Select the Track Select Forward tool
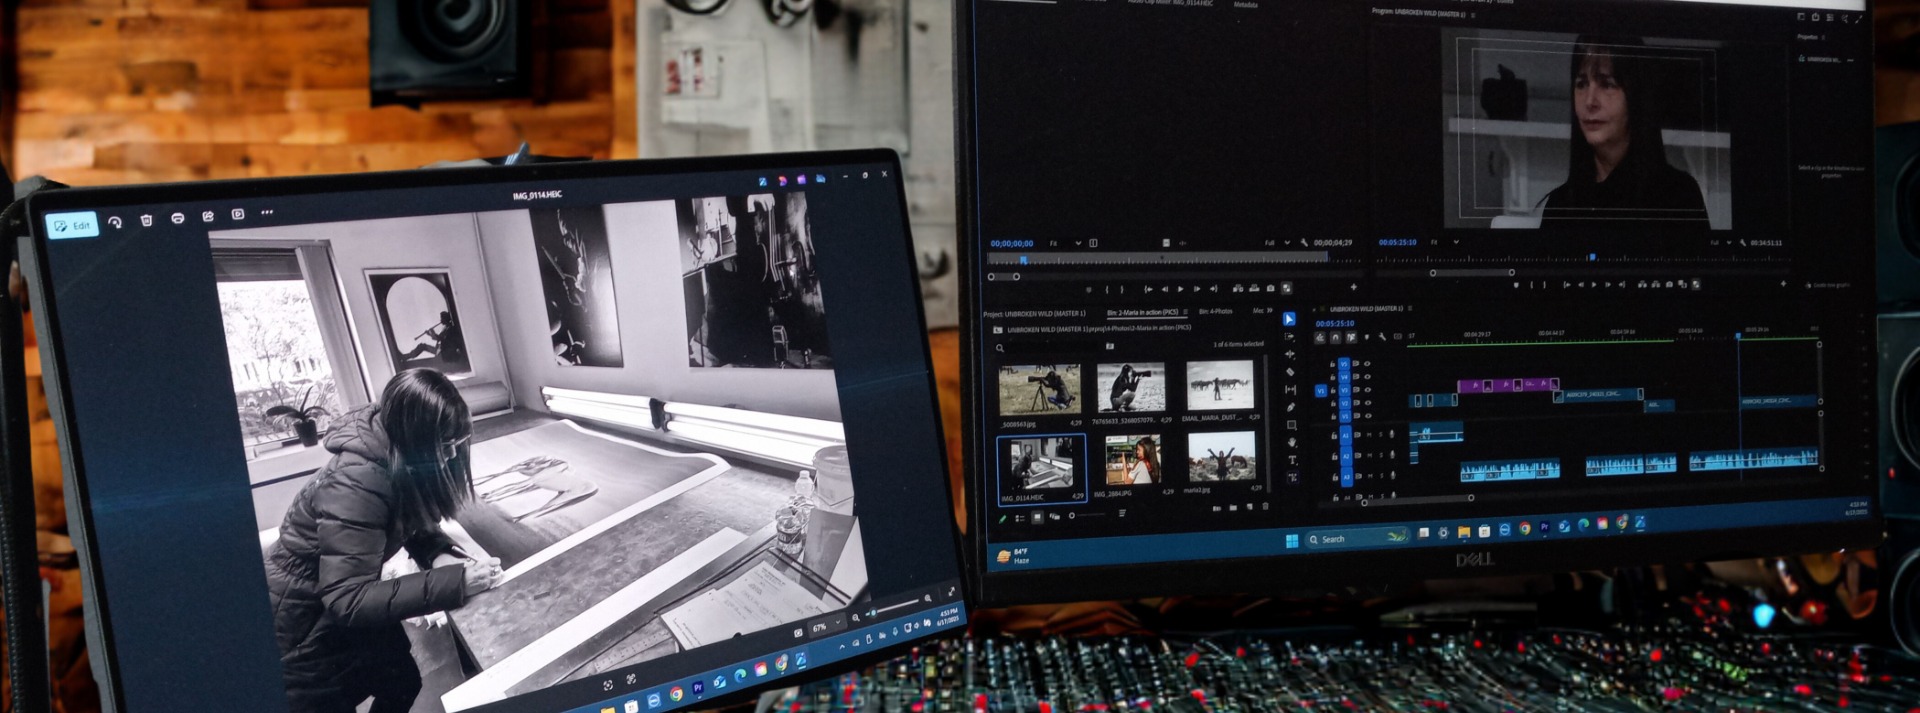The width and height of the screenshot is (1920, 713). [x=1290, y=337]
